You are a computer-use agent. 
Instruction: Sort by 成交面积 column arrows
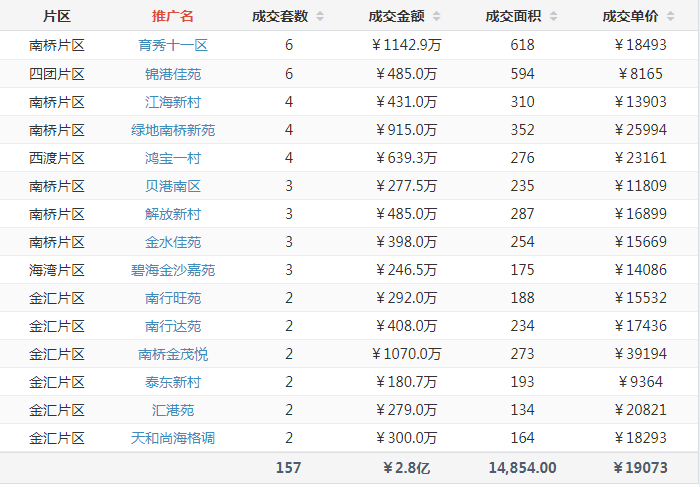point(554,17)
